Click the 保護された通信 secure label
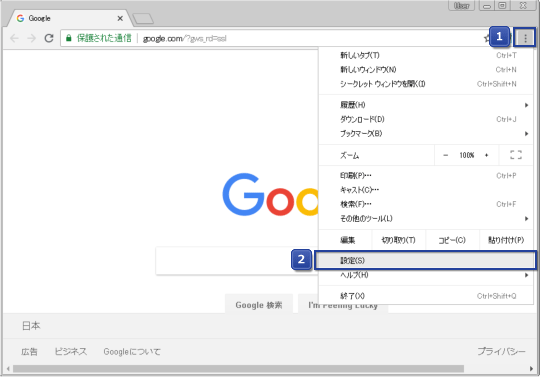Viewport: 540px width, 377px height. 104,38
